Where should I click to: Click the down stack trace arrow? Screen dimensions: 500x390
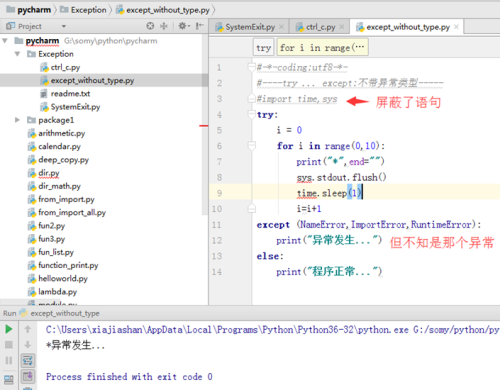point(28,345)
